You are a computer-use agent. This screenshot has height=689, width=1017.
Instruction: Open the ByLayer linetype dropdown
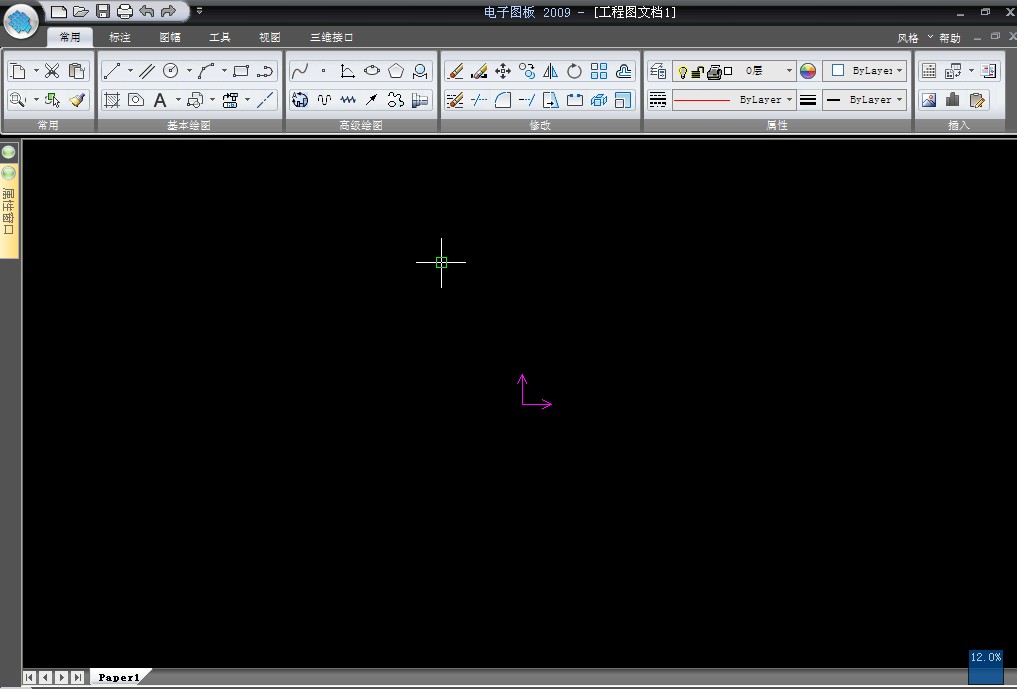coord(789,100)
